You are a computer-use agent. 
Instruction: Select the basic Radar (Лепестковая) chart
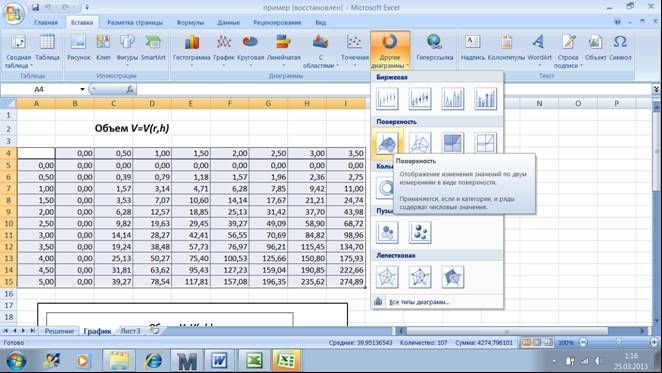point(387,277)
